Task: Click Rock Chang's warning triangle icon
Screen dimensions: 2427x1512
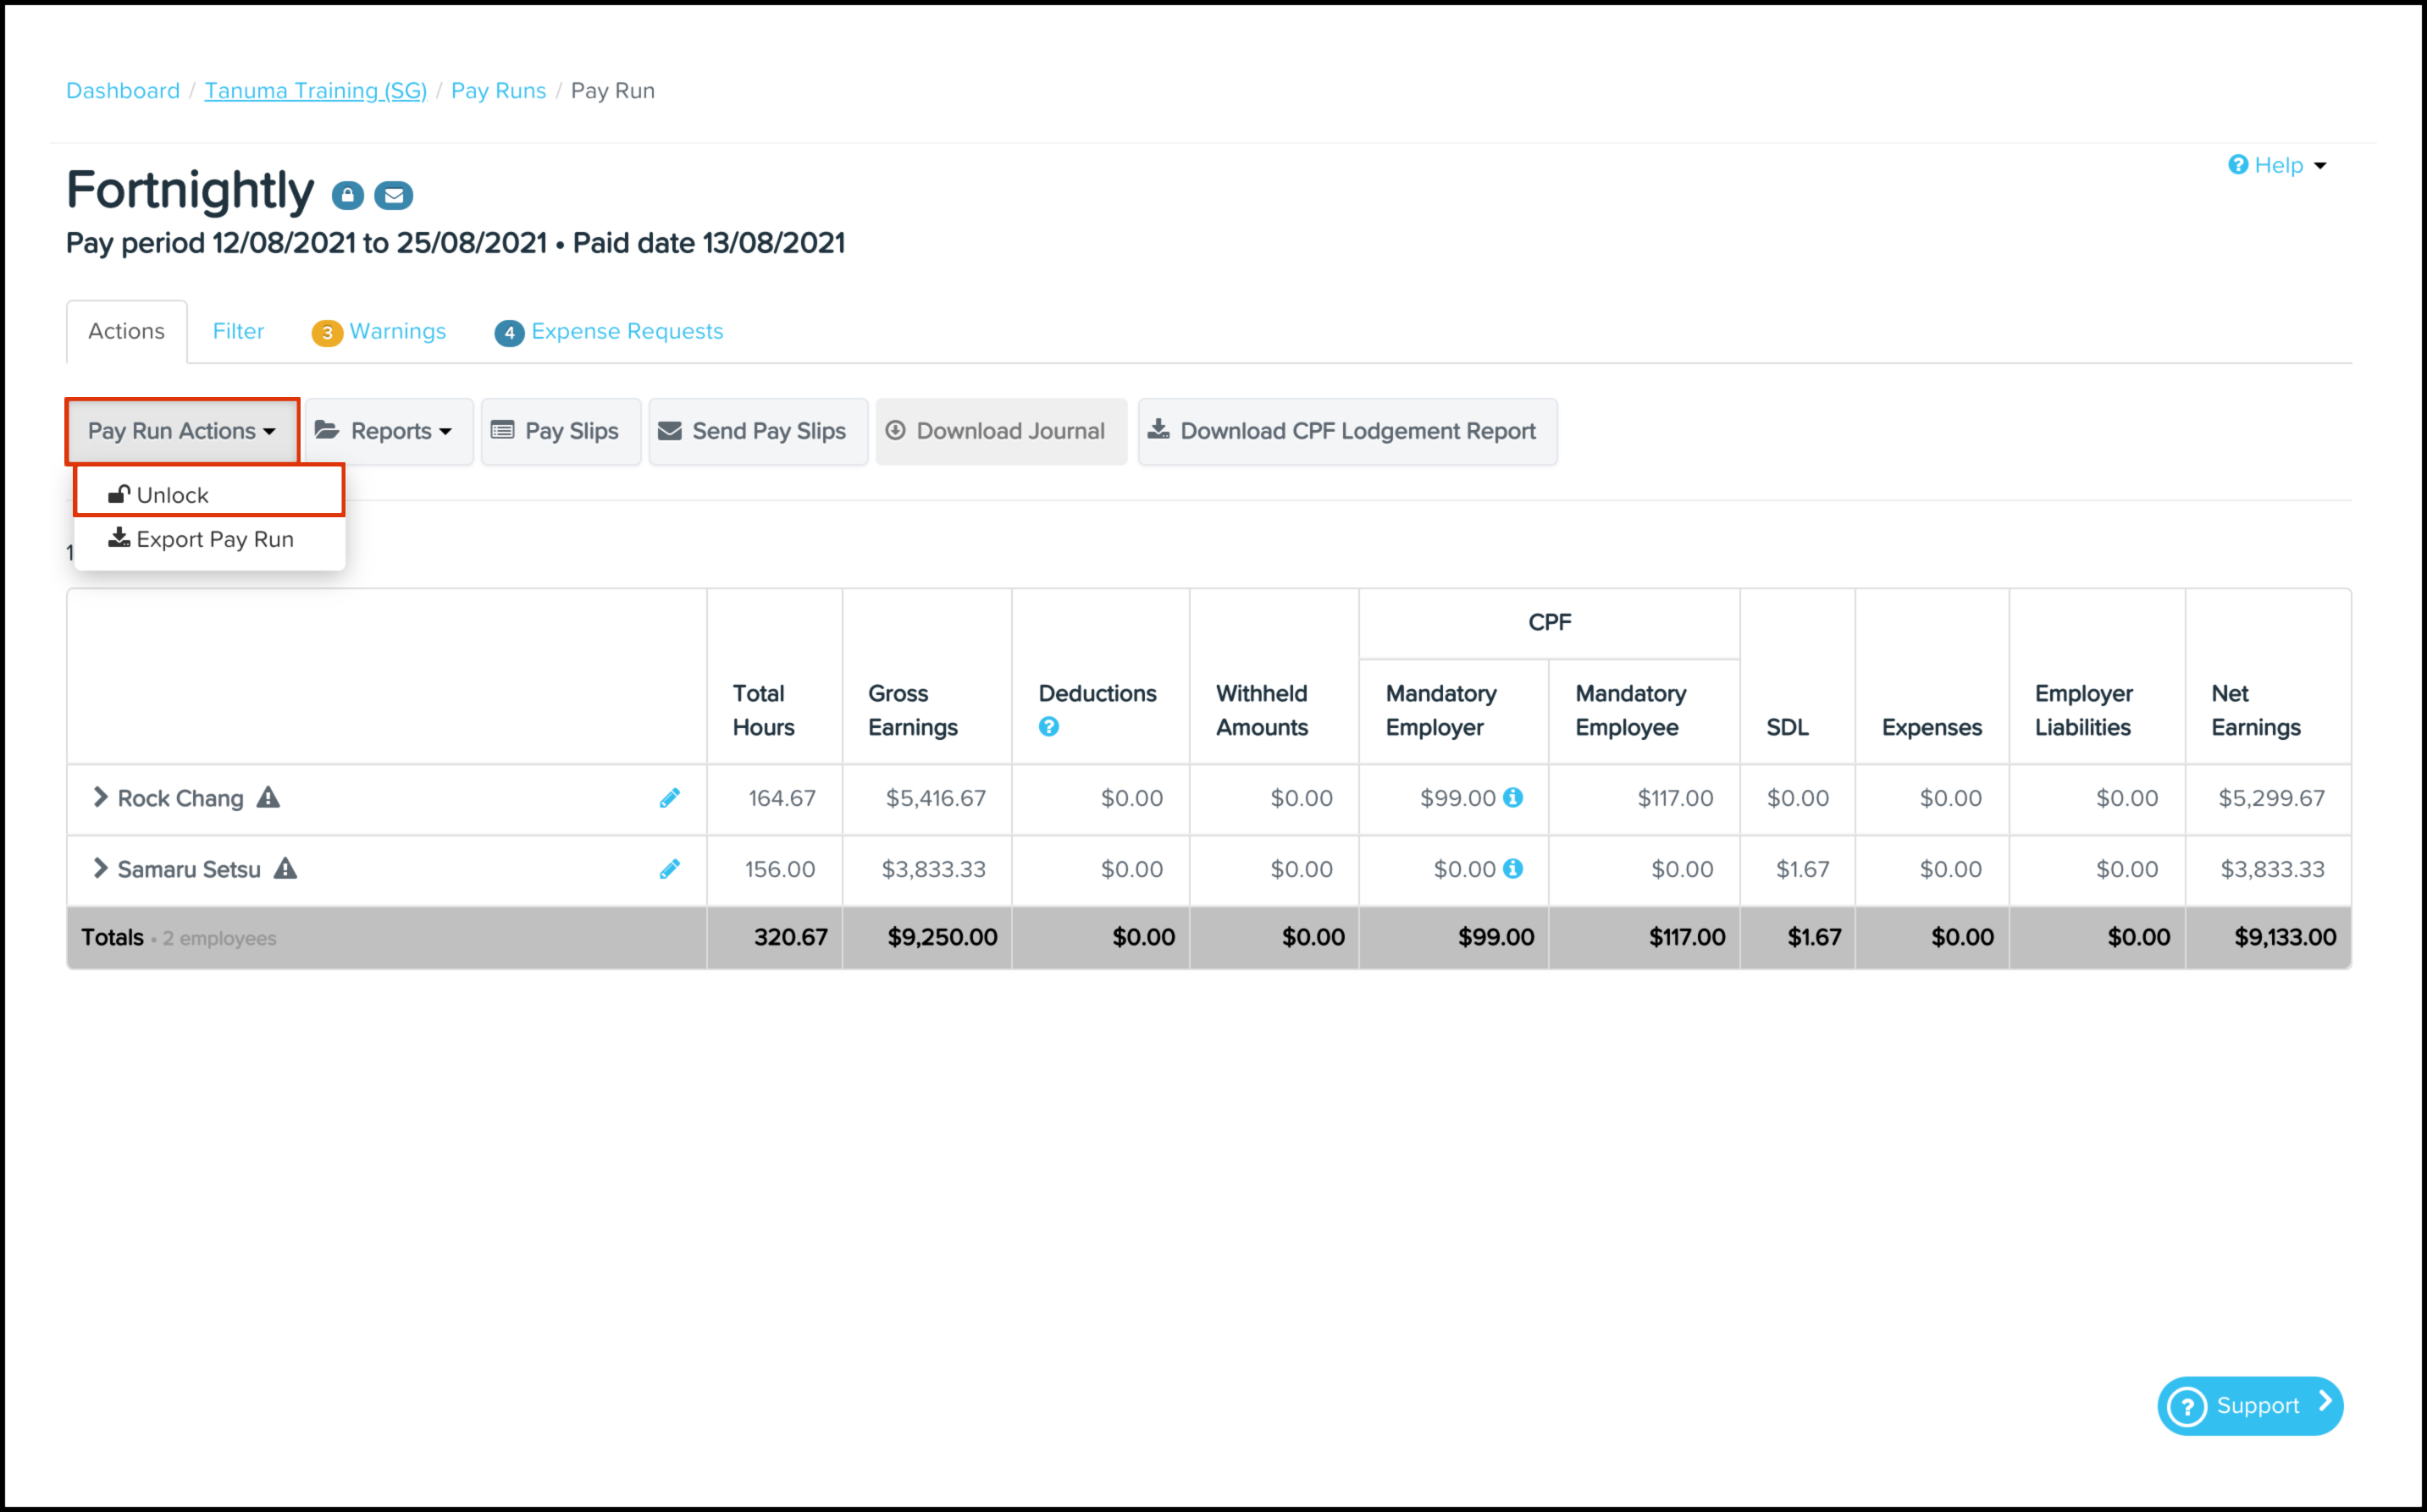Action: coord(268,798)
